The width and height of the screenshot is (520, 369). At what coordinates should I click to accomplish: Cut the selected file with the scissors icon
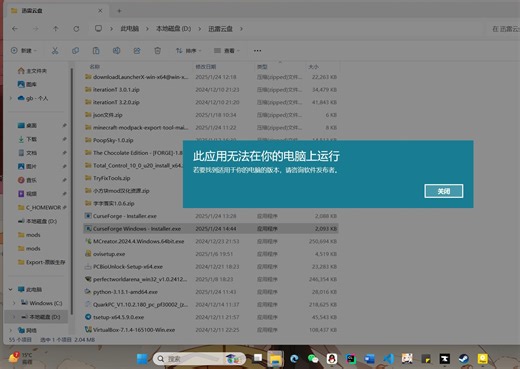(55, 51)
